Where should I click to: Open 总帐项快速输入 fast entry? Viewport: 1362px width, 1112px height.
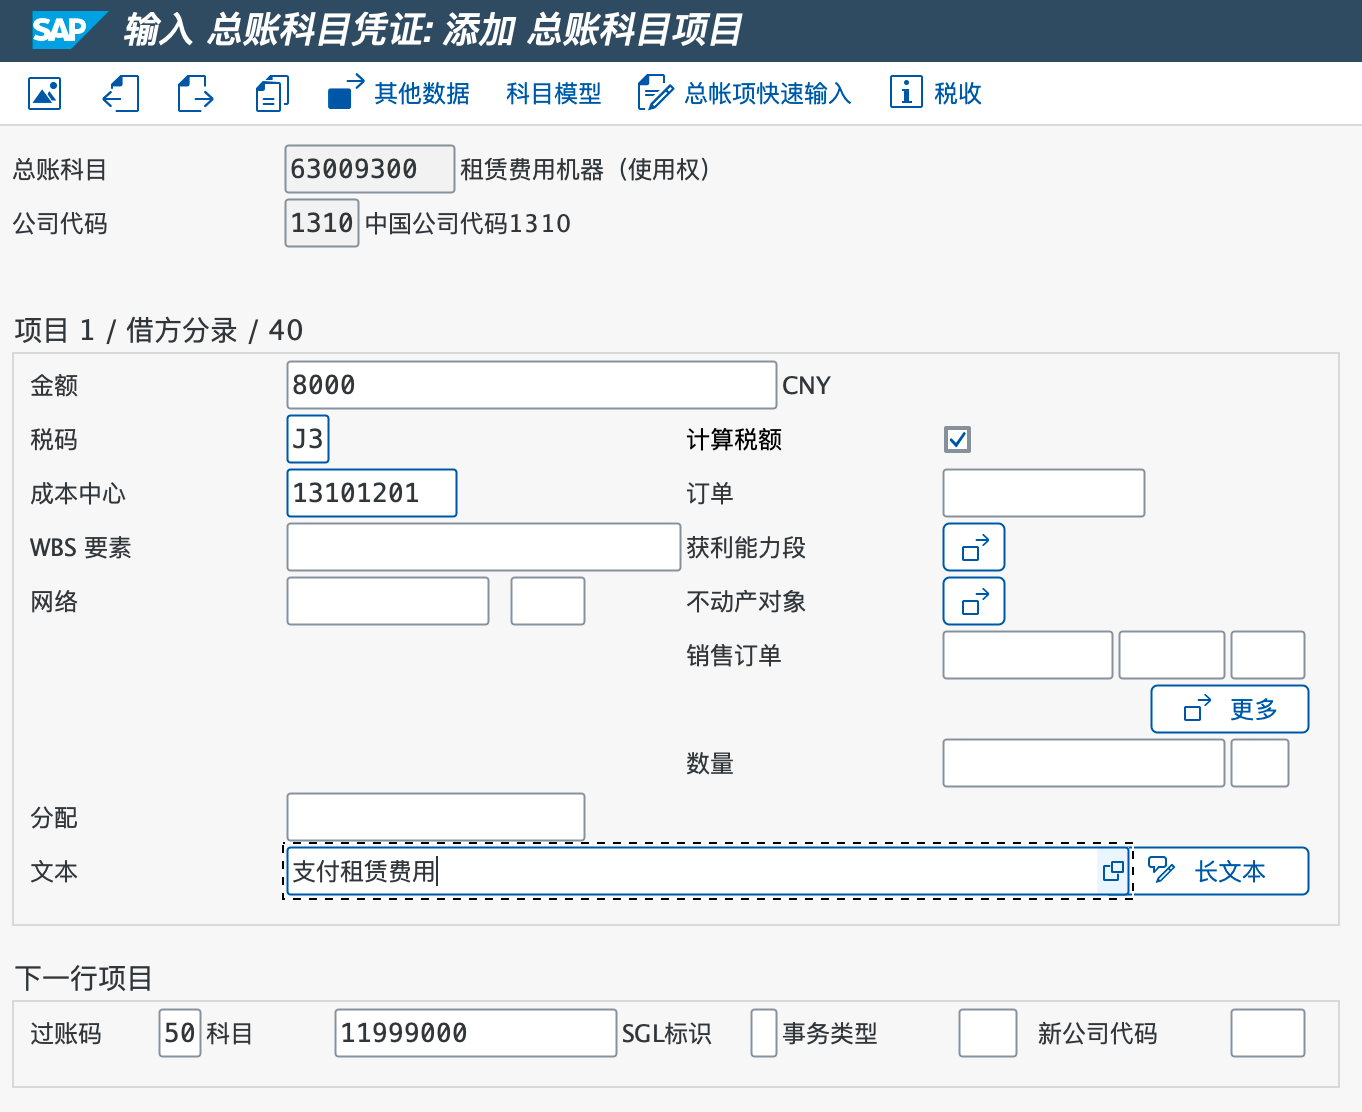pos(744,93)
